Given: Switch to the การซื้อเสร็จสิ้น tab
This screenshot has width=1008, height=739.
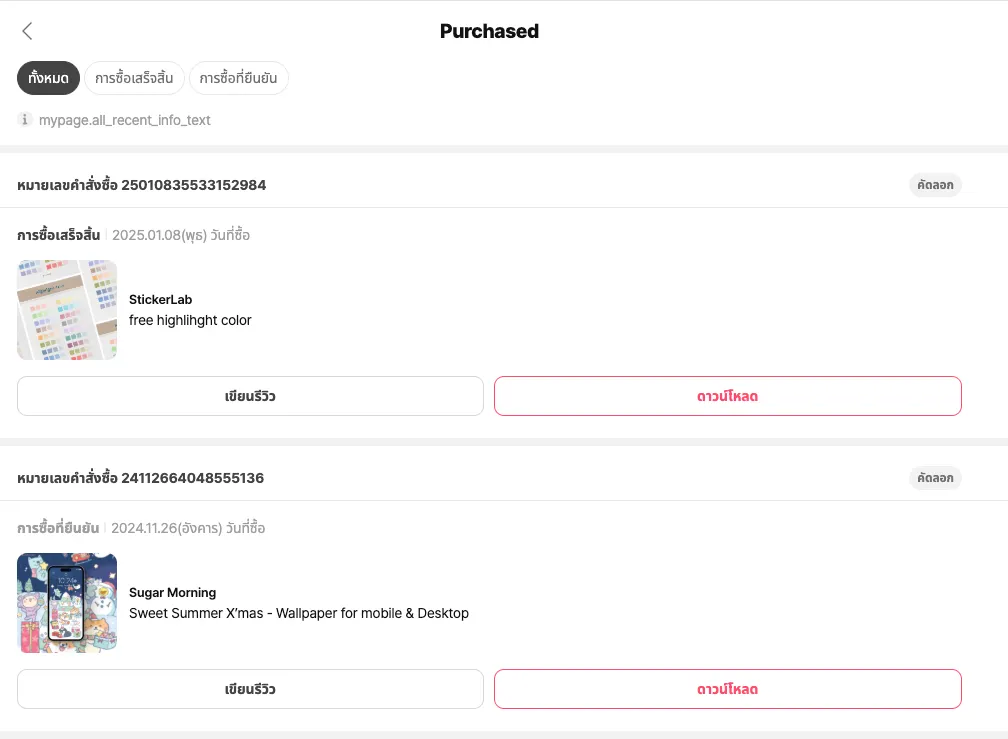Looking at the screenshot, I should pyautogui.click(x=134, y=78).
